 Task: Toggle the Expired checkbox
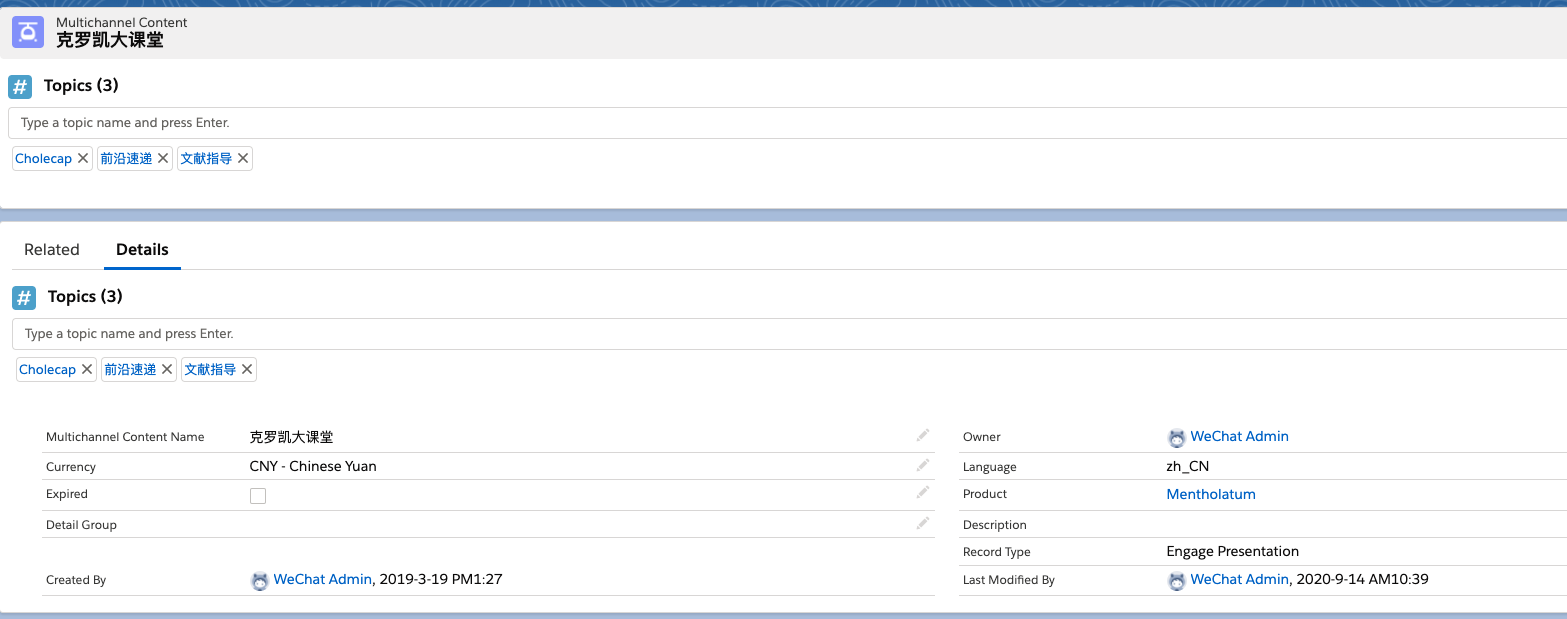(x=258, y=495)
